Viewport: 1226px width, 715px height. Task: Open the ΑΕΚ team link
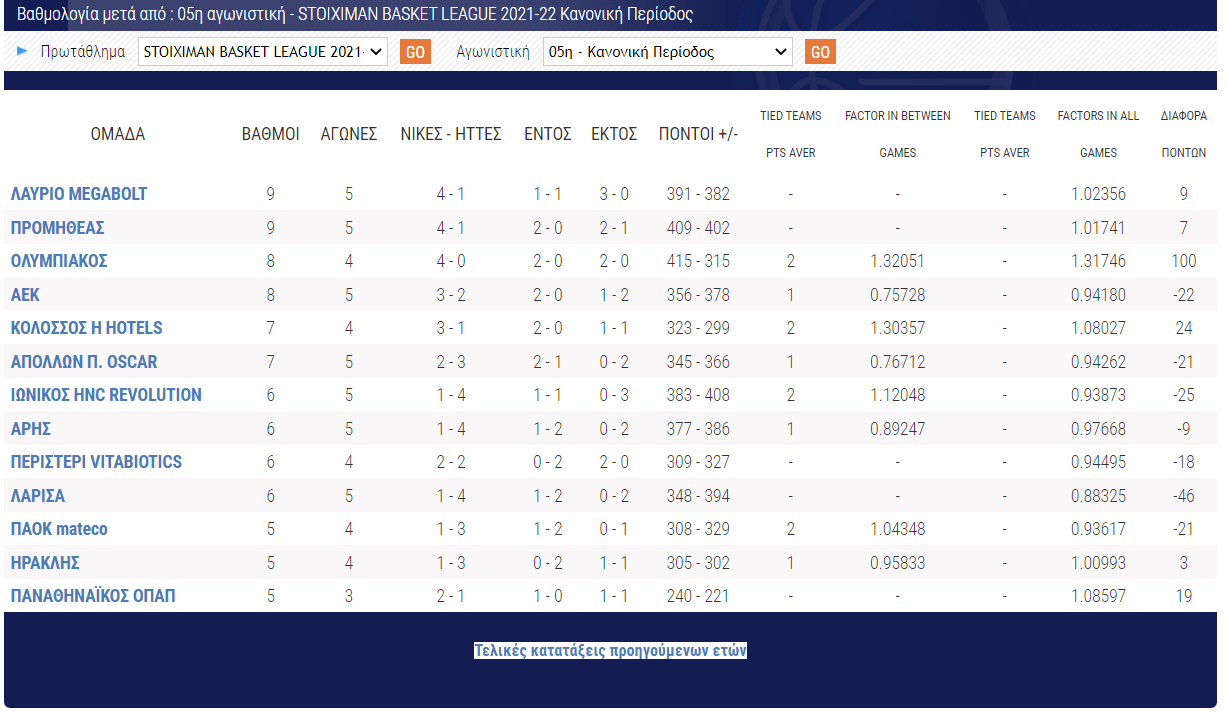[25, 295]
